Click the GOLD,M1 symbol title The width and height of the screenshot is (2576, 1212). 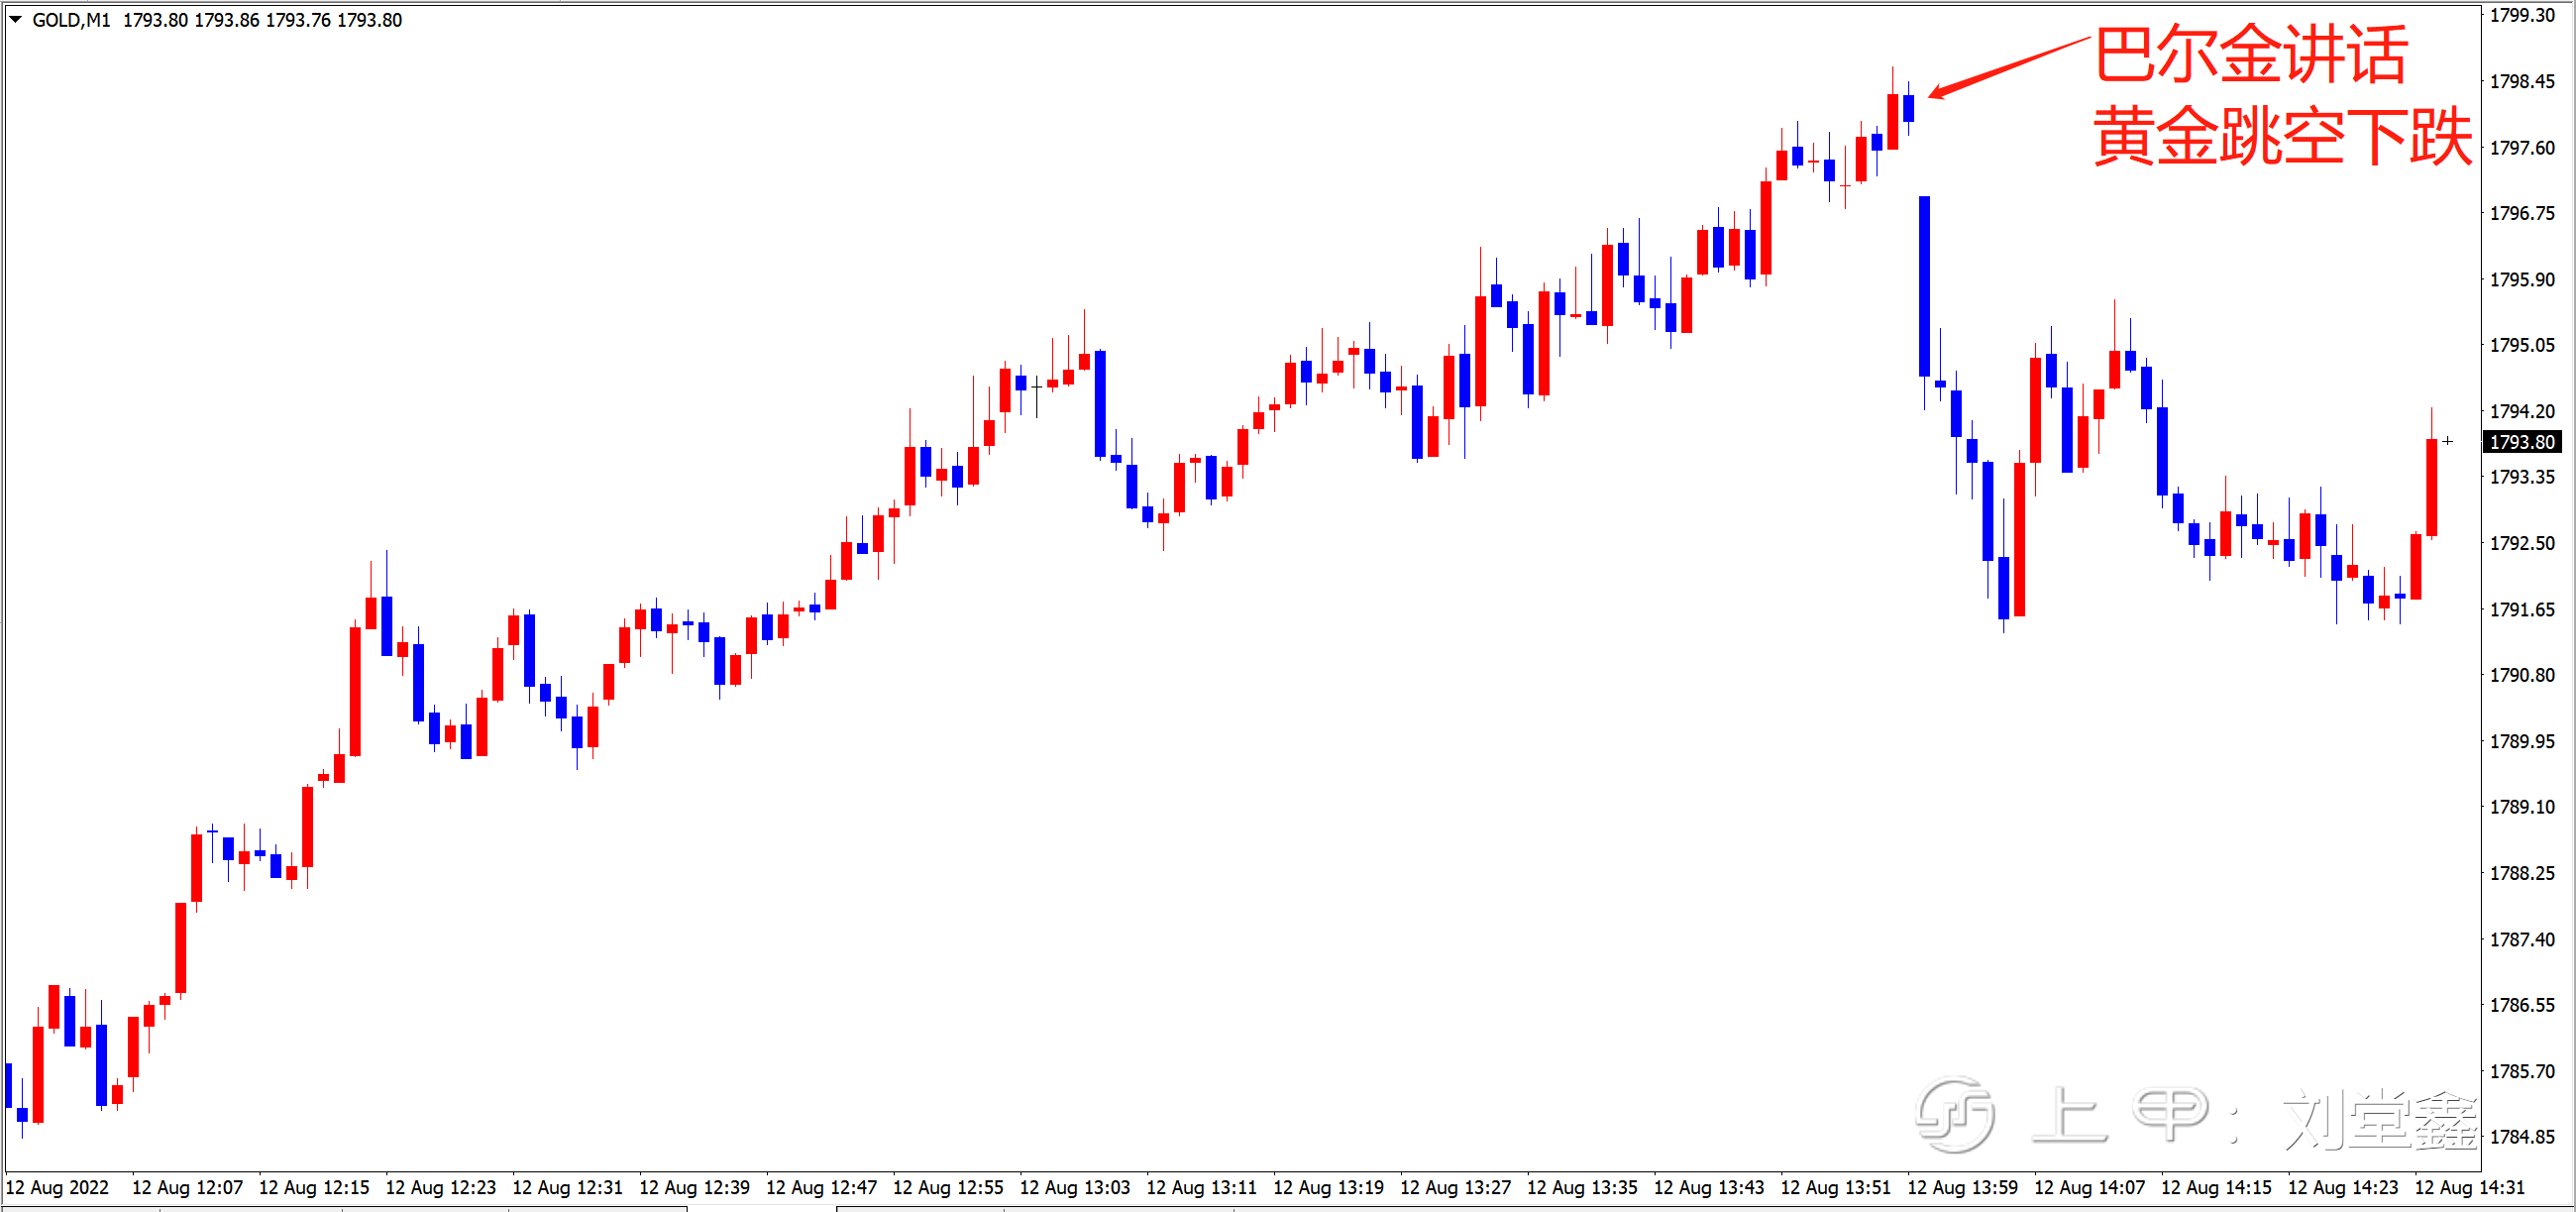pos(71,20)
